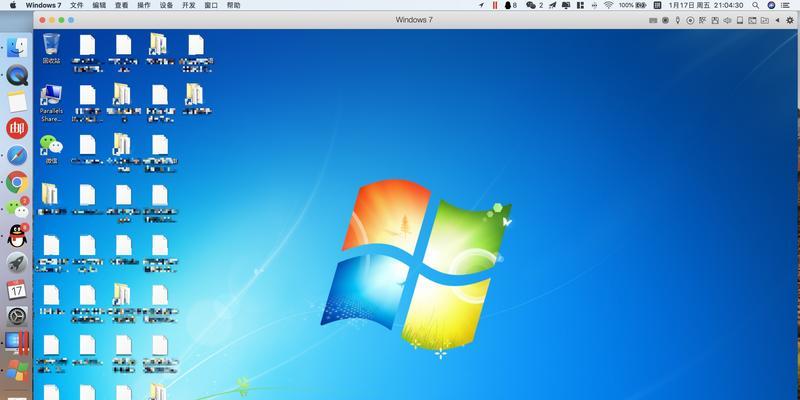Launch Google Chrome from the Dock
The image size is (800, 400).
click(17, 182)
